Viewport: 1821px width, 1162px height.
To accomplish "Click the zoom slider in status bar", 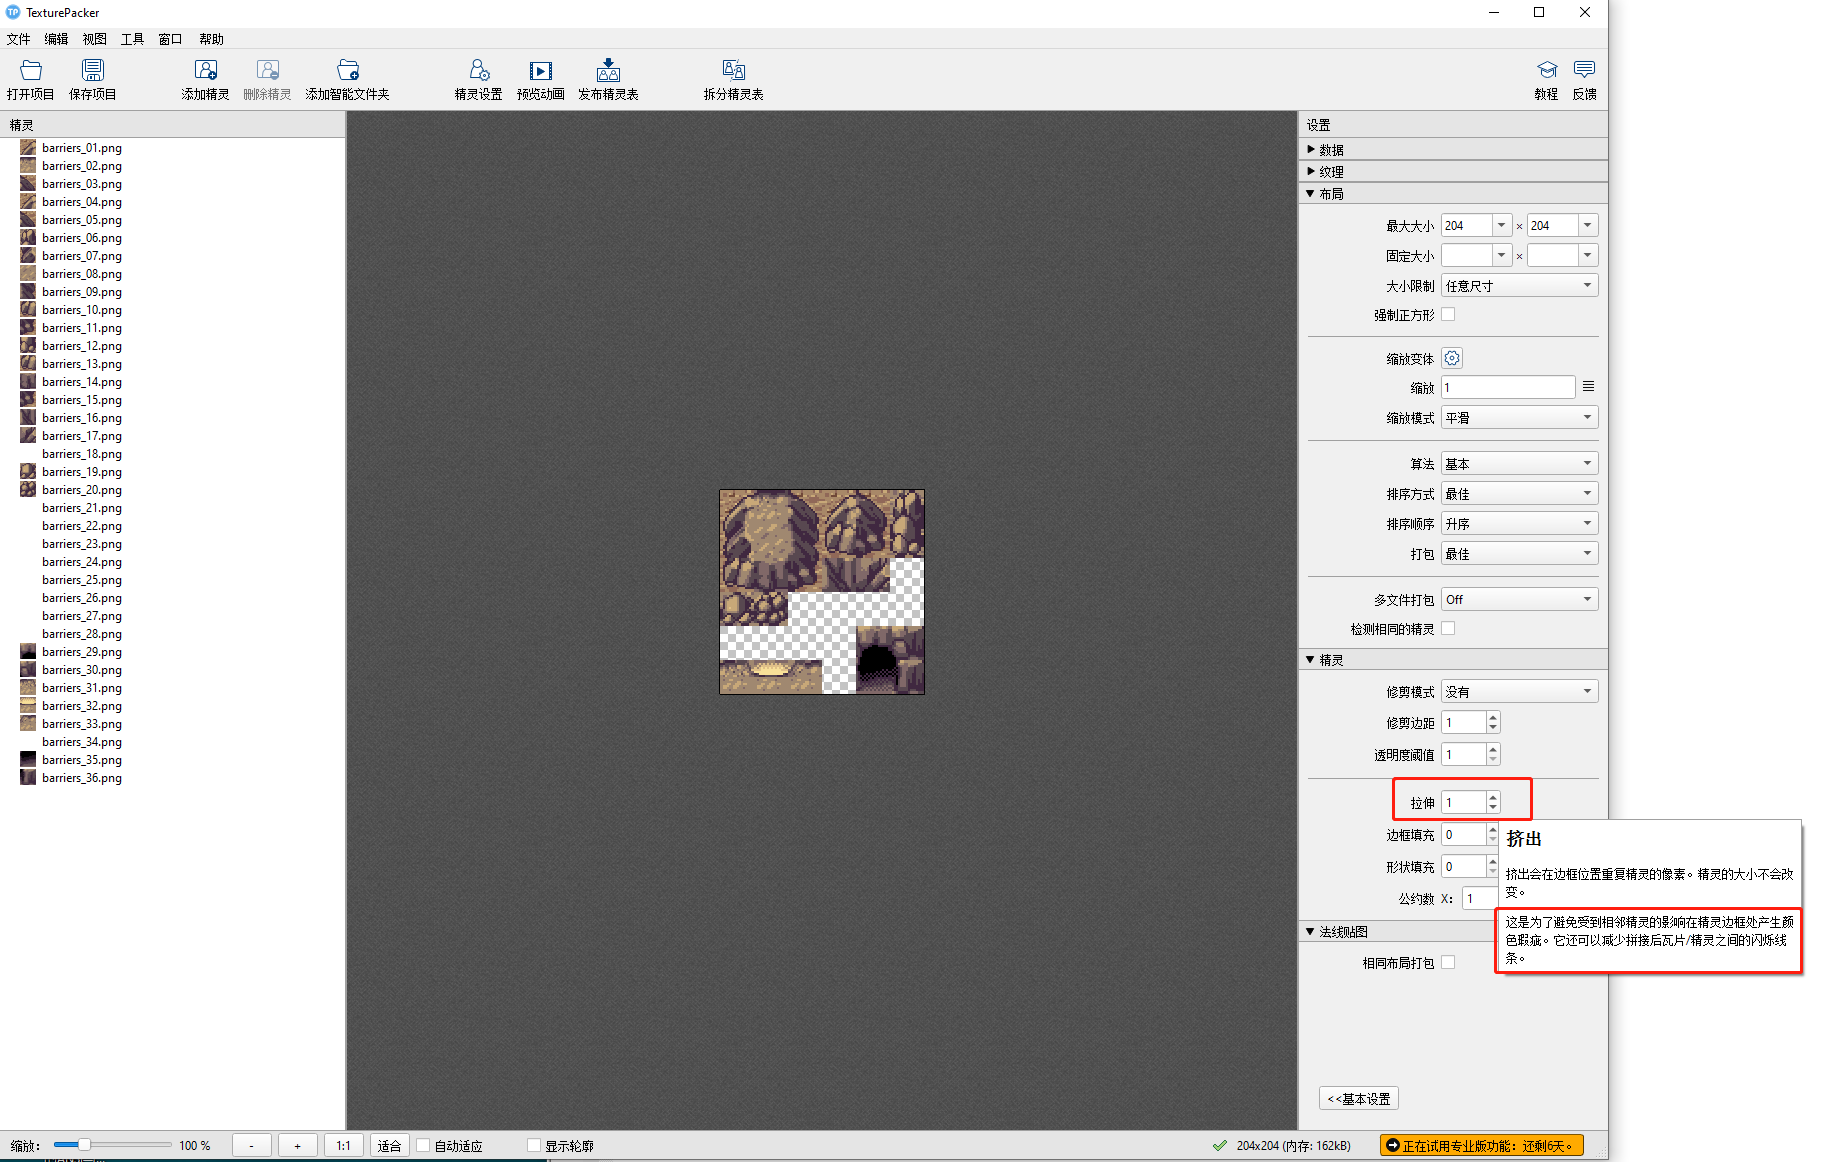I will [112, 1145].
